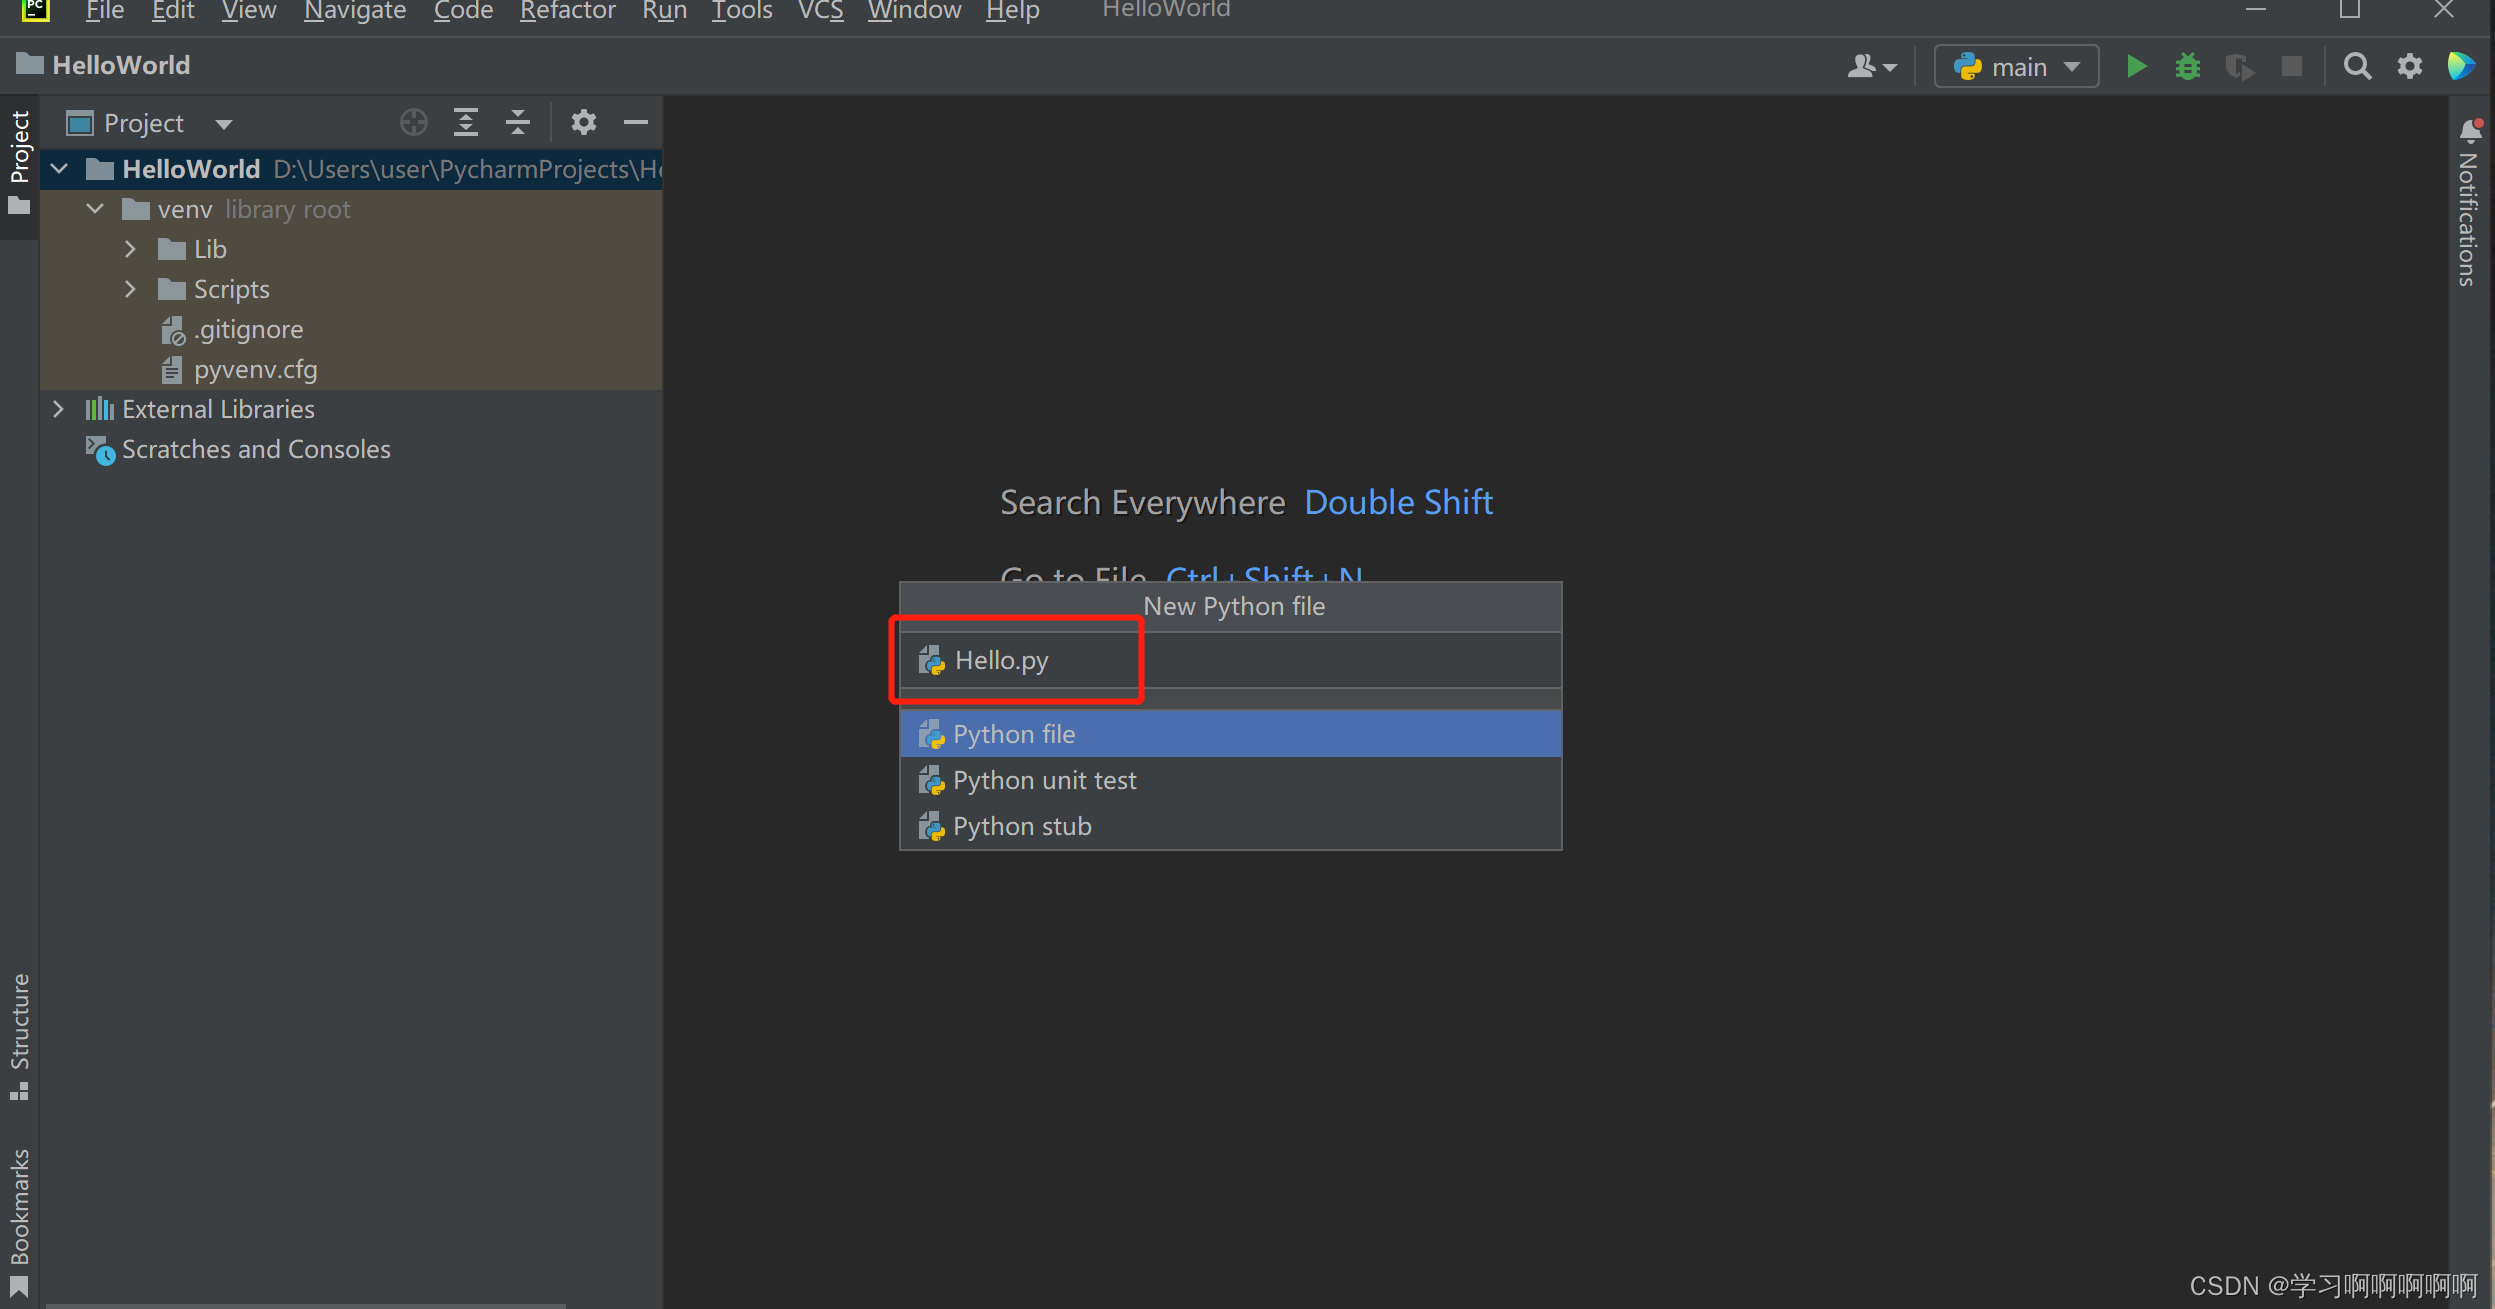Open the Tools menu
Viewport: 2495px width, 1309px height.
pos(742,11)
